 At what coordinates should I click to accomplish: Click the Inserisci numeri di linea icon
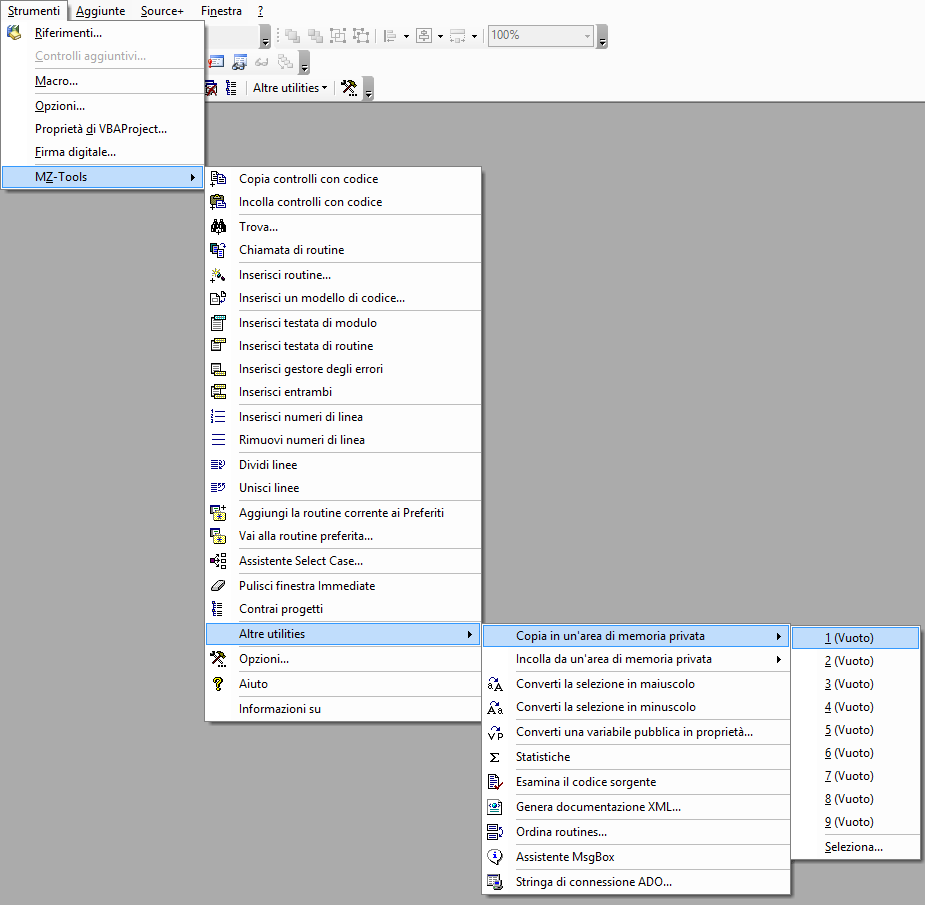(x=218, y=417)
